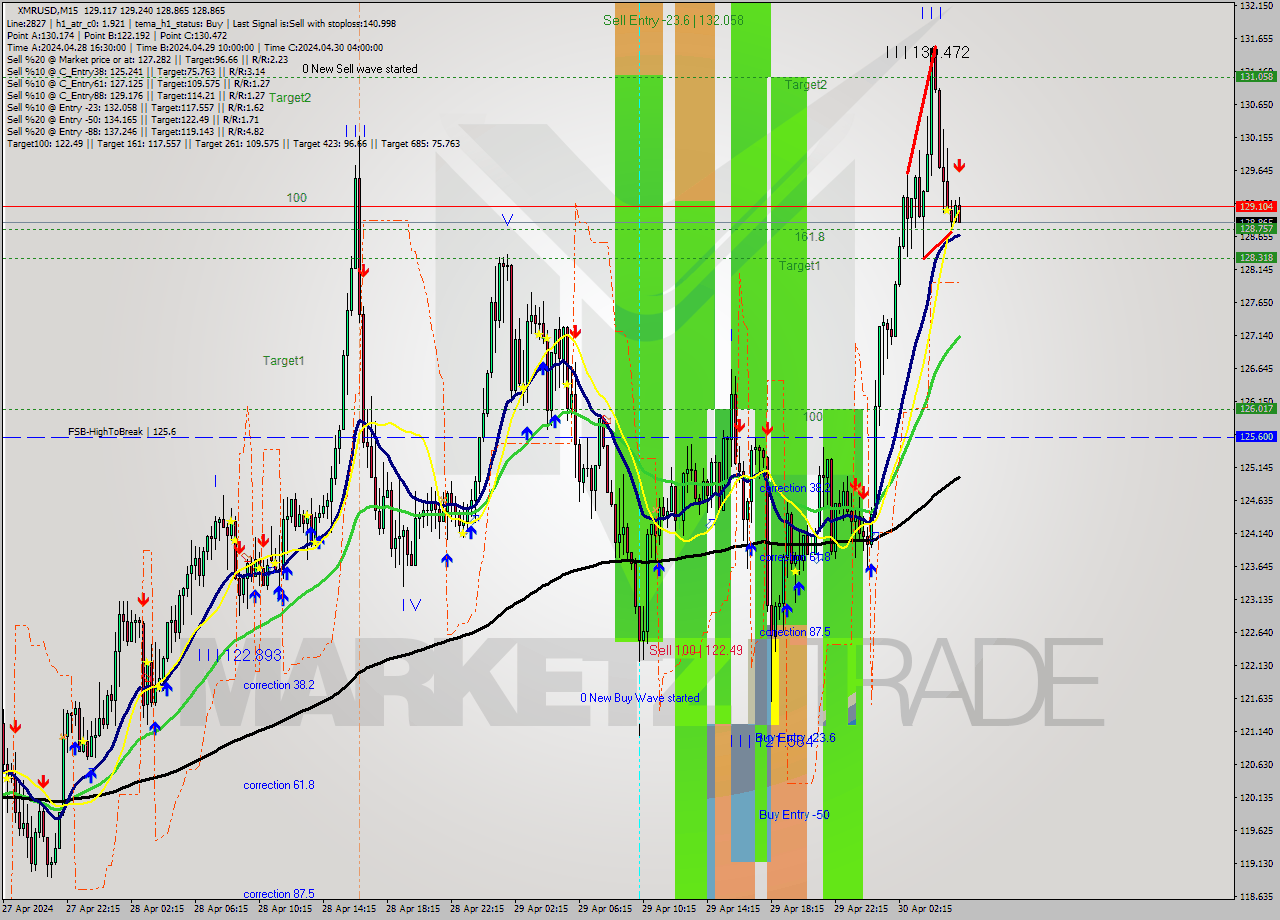Click the 'I I I 130.472' peak label
Image resolution: width=1280 pixels, height=920 pixels.
click(x=927, y=52)
